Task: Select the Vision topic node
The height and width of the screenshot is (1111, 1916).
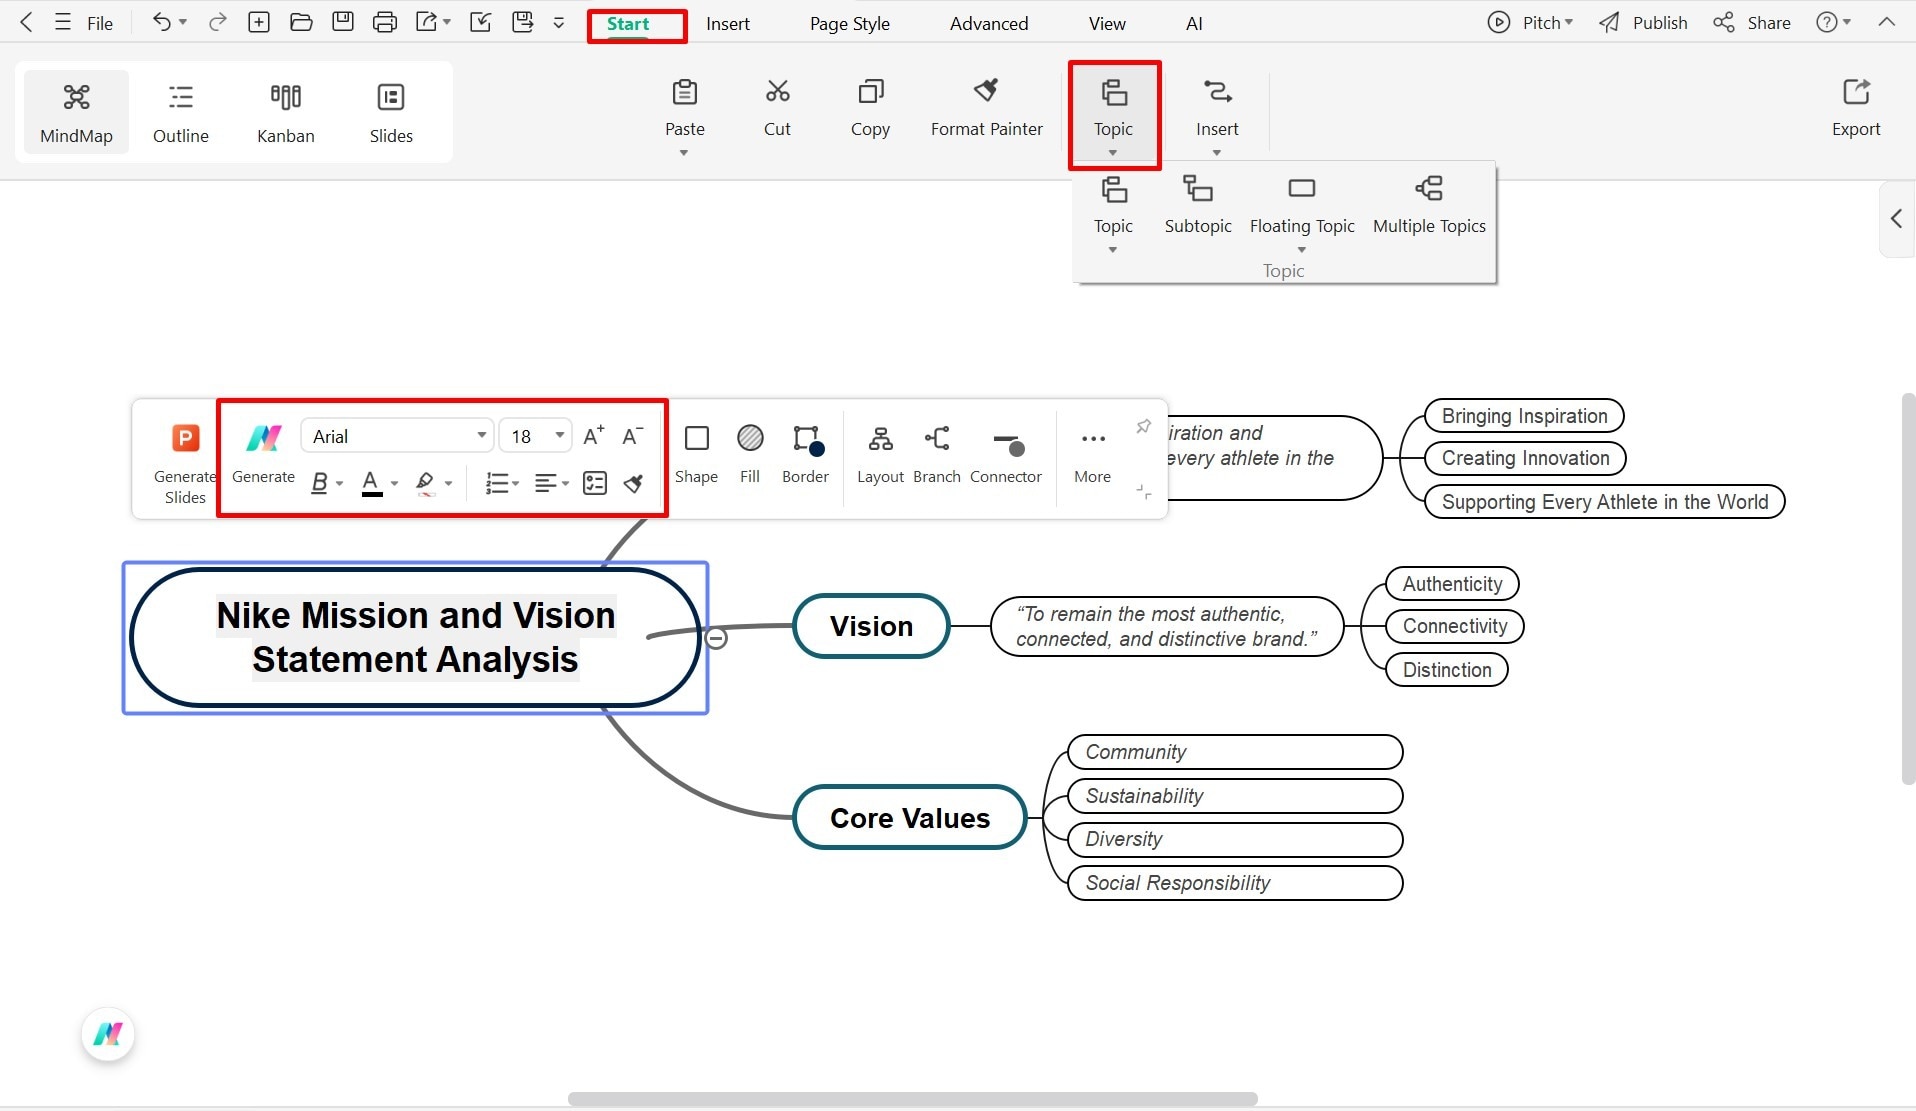Action: coord(871,626)
